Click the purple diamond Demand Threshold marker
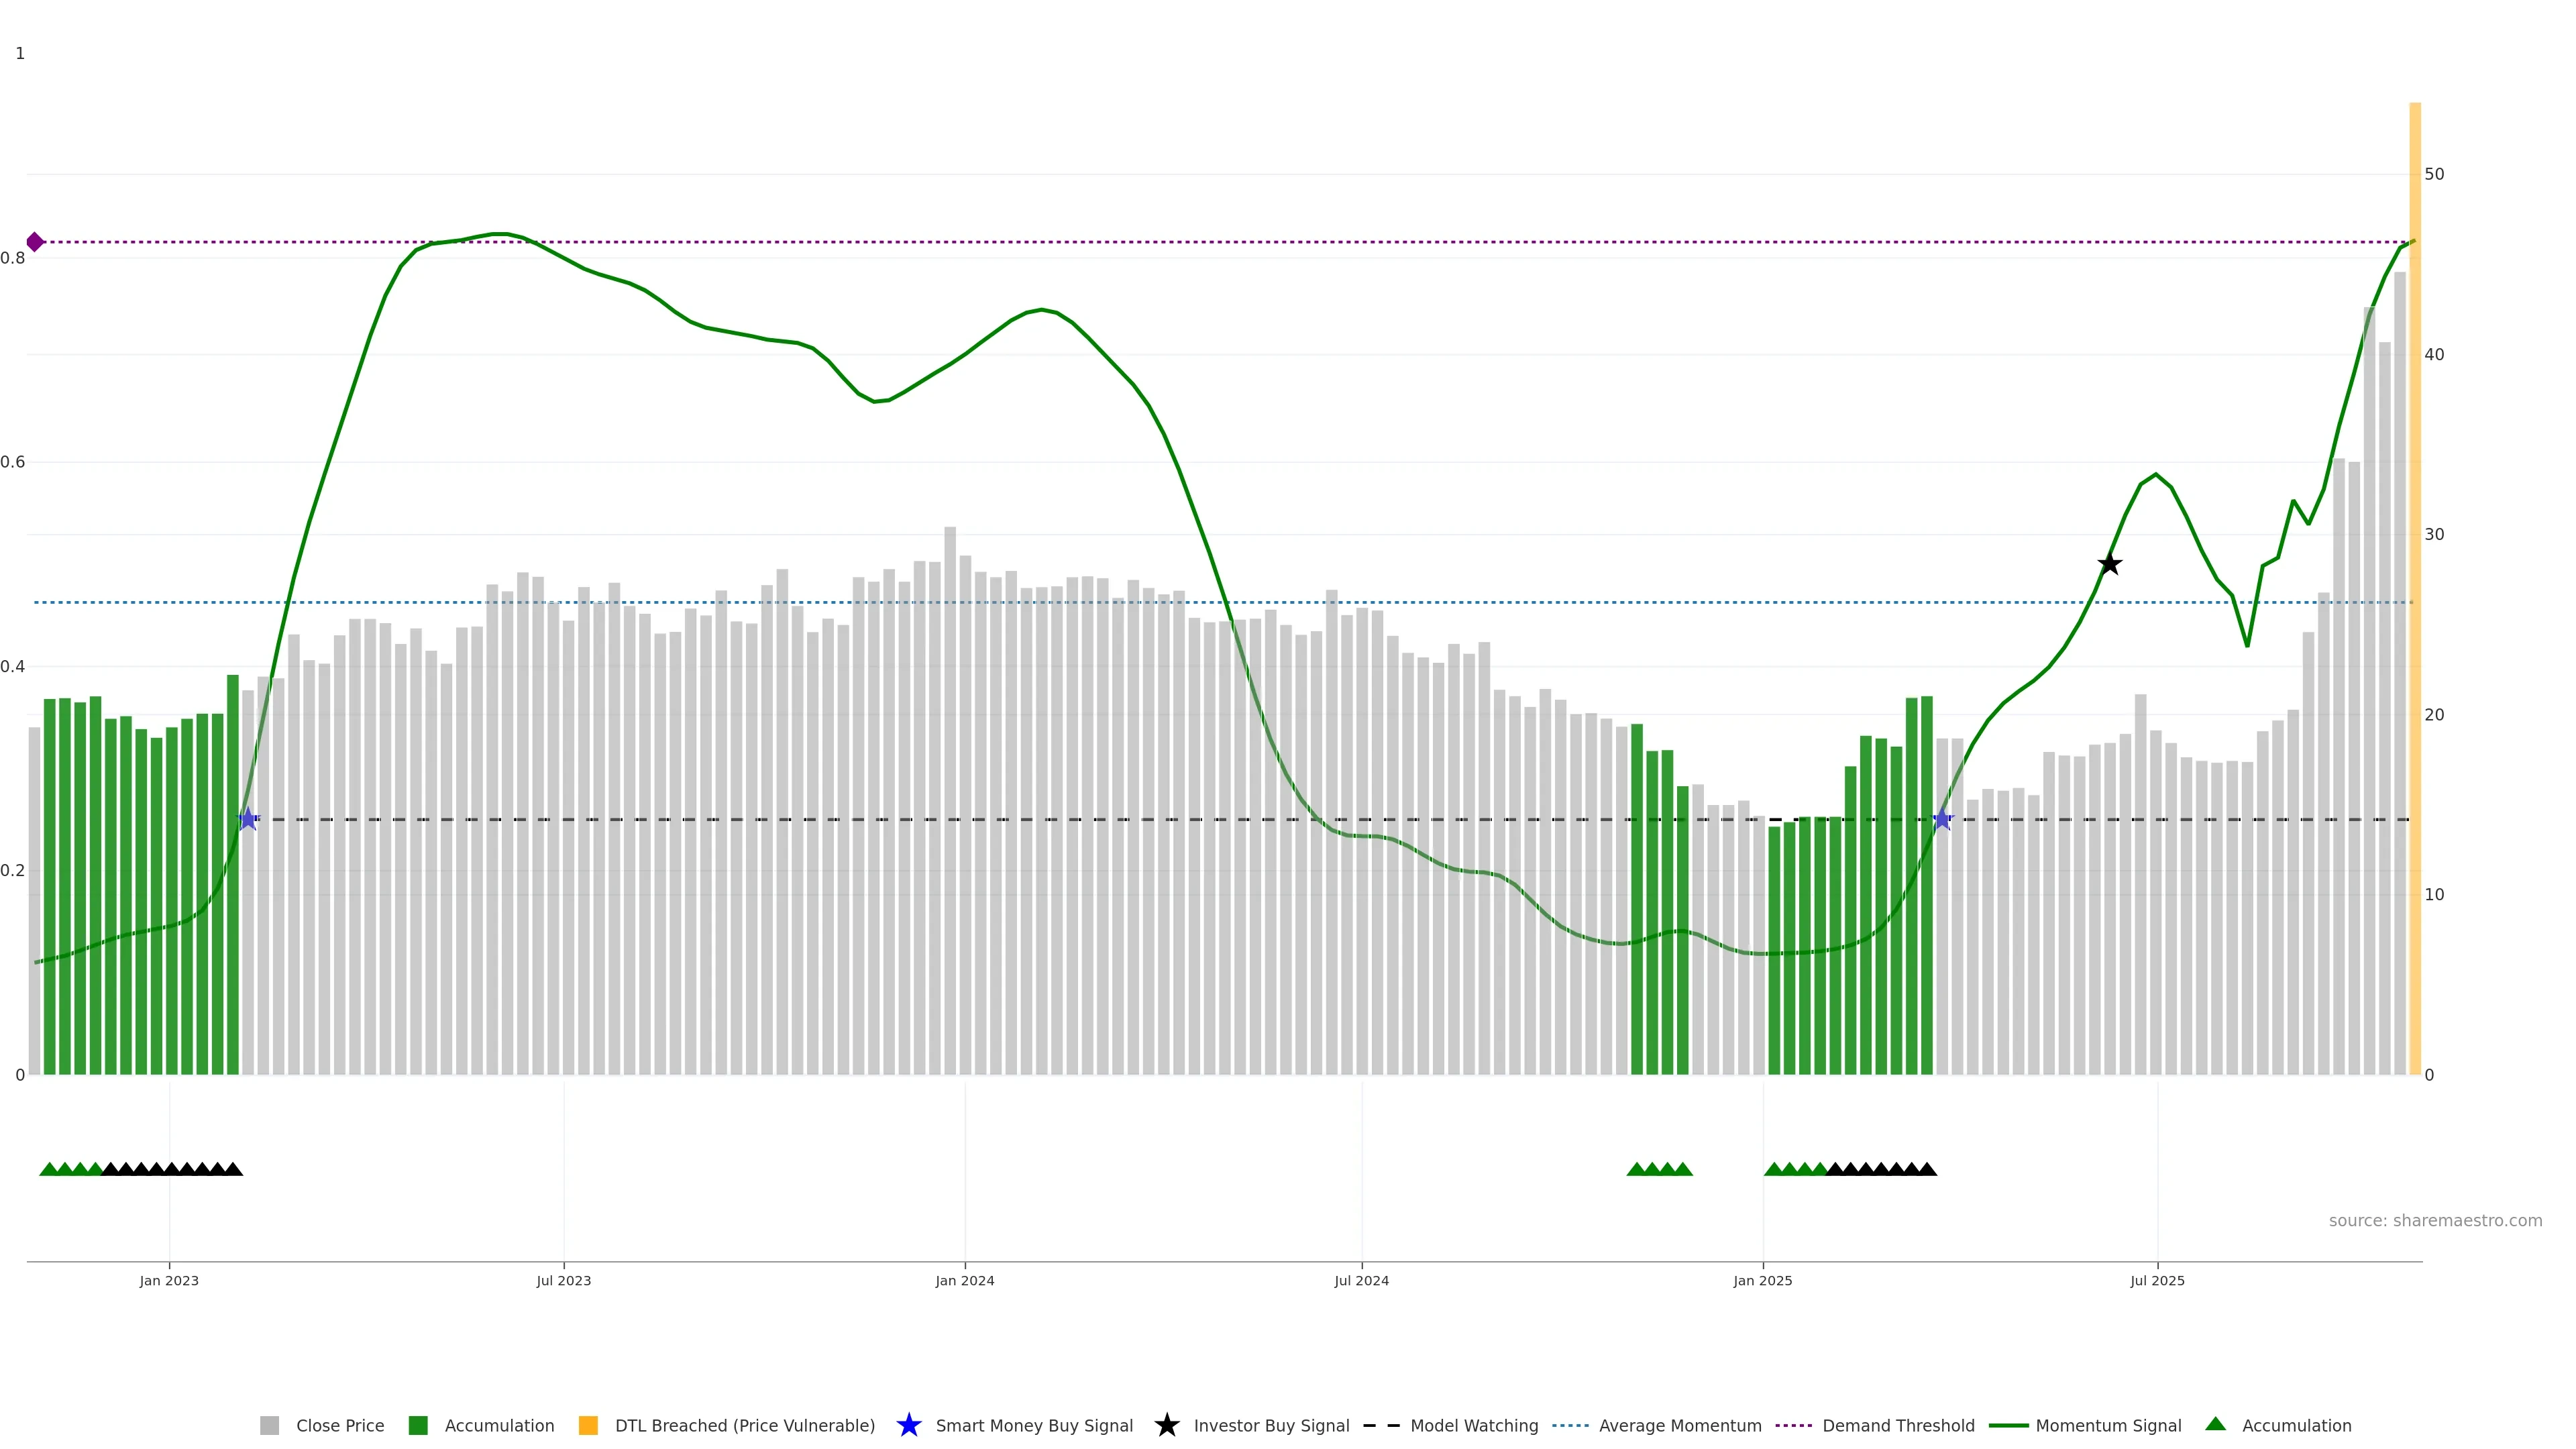Screen dimensions: 2576x1449 (x=35, y=242)
